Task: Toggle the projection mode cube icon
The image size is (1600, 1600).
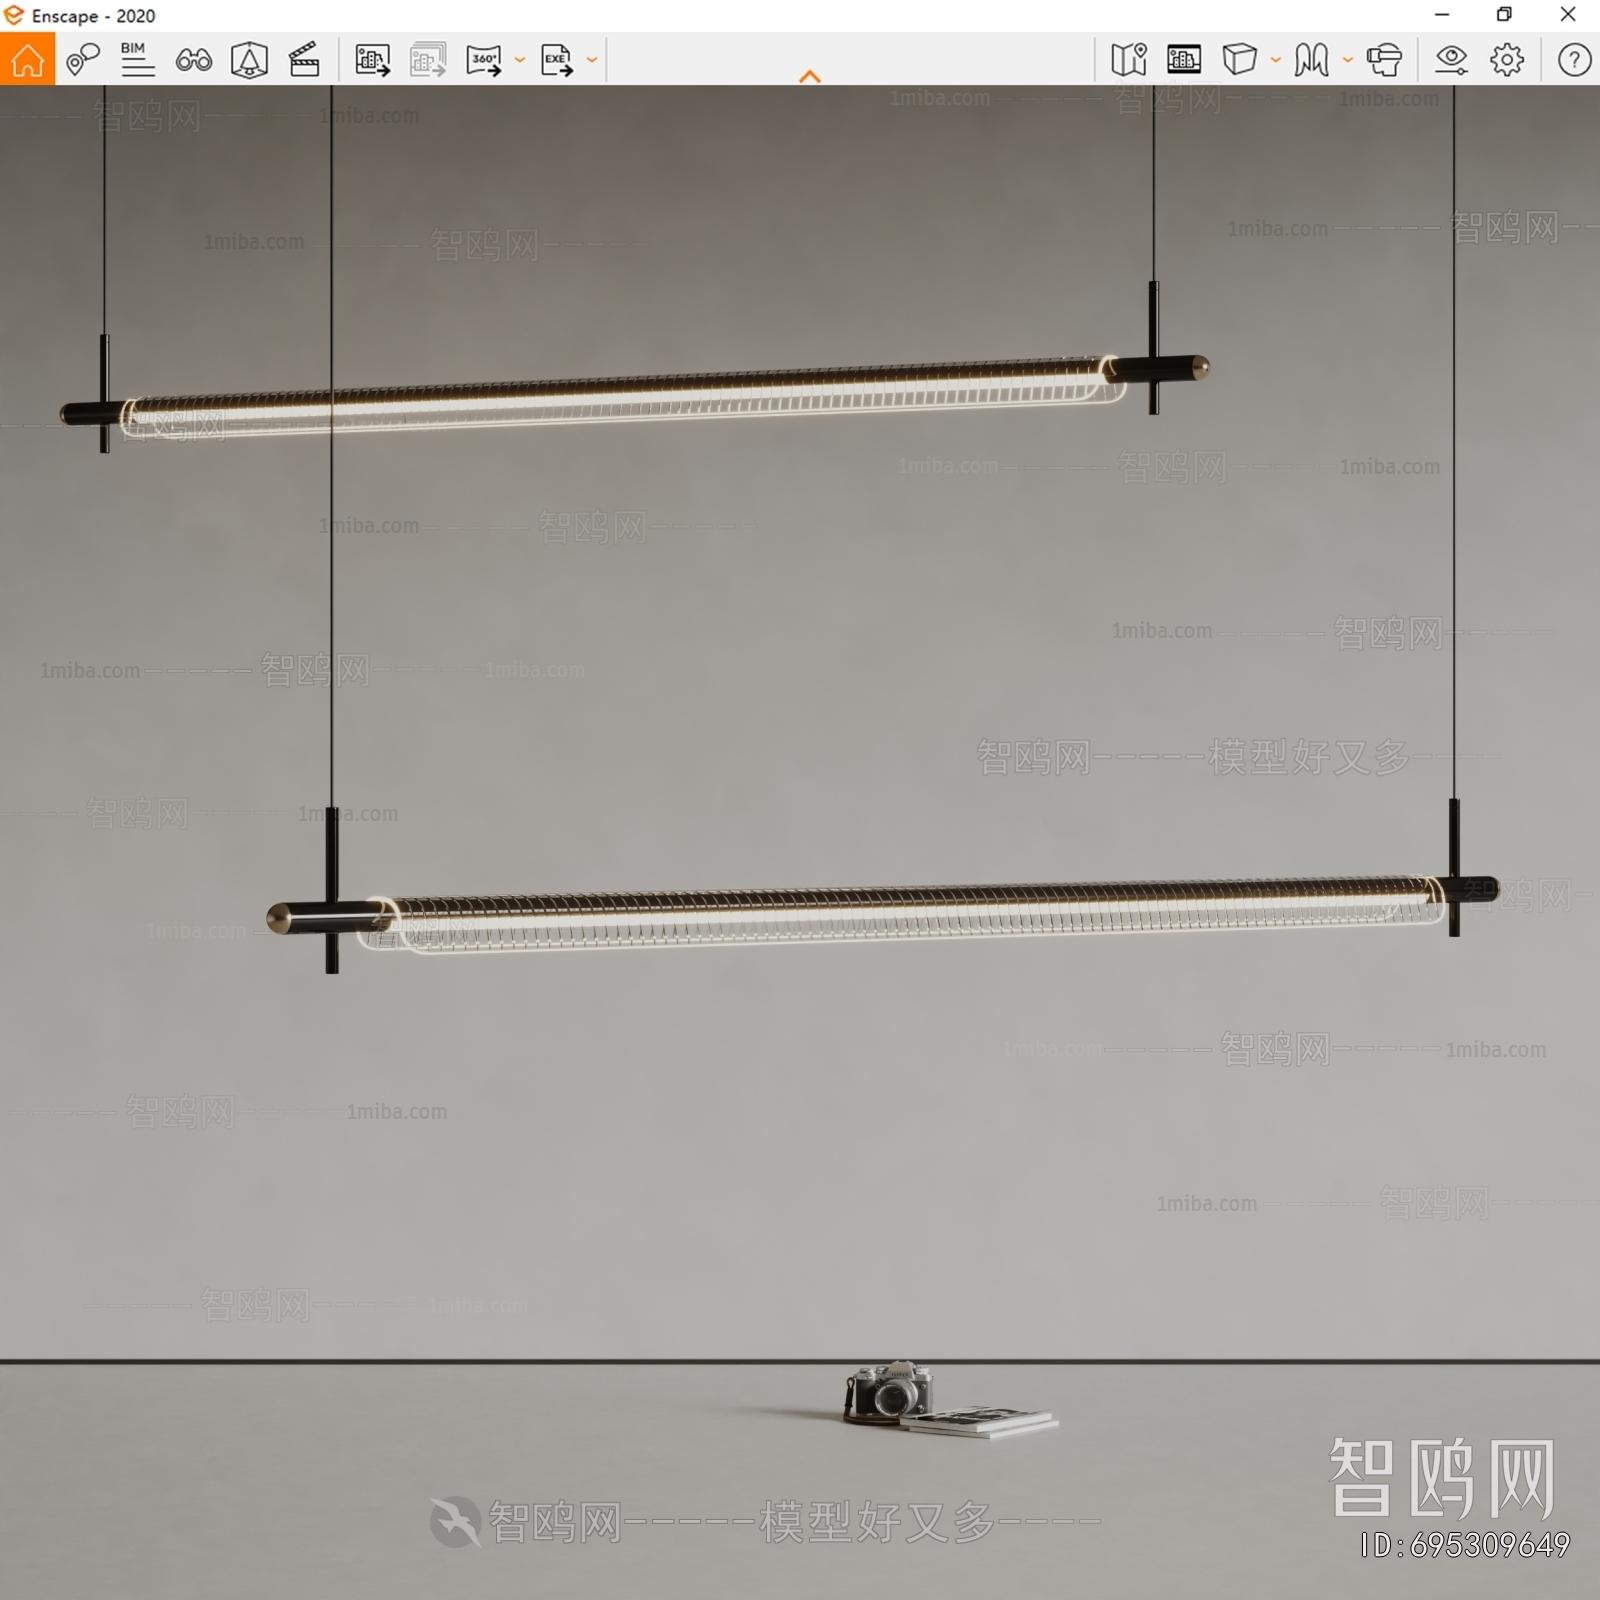Action: (1240, 60)
